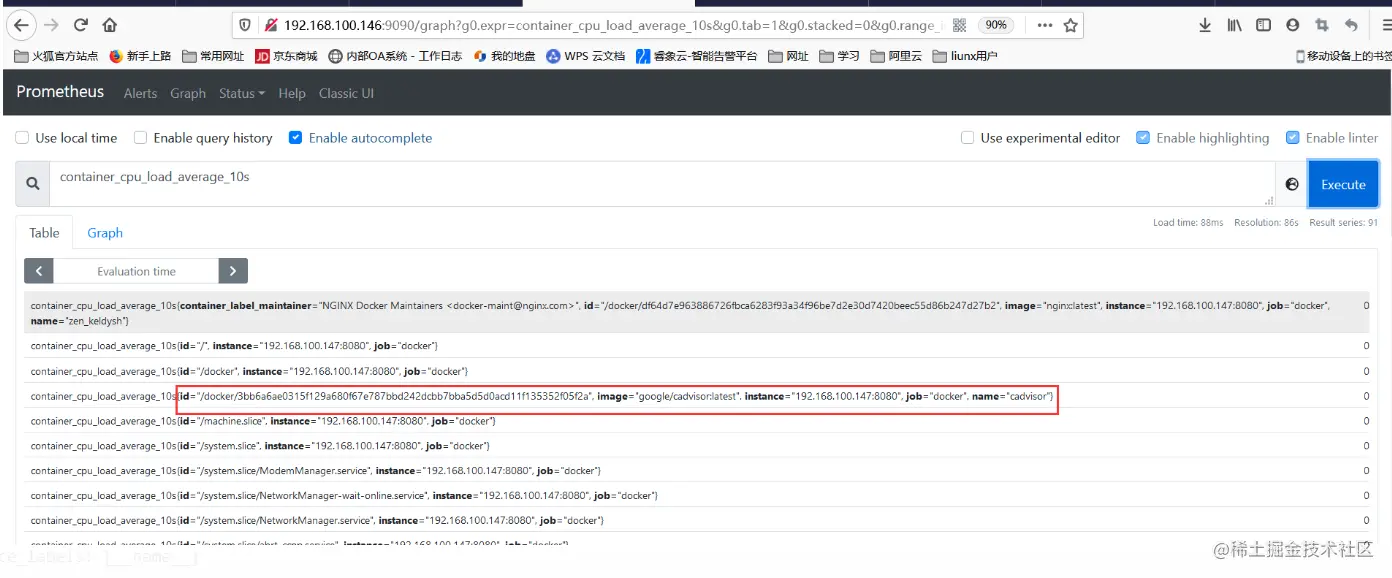Open the 学习 bookmark folder
This screenshot has height=578, width=1392.
tap(839, 56)
